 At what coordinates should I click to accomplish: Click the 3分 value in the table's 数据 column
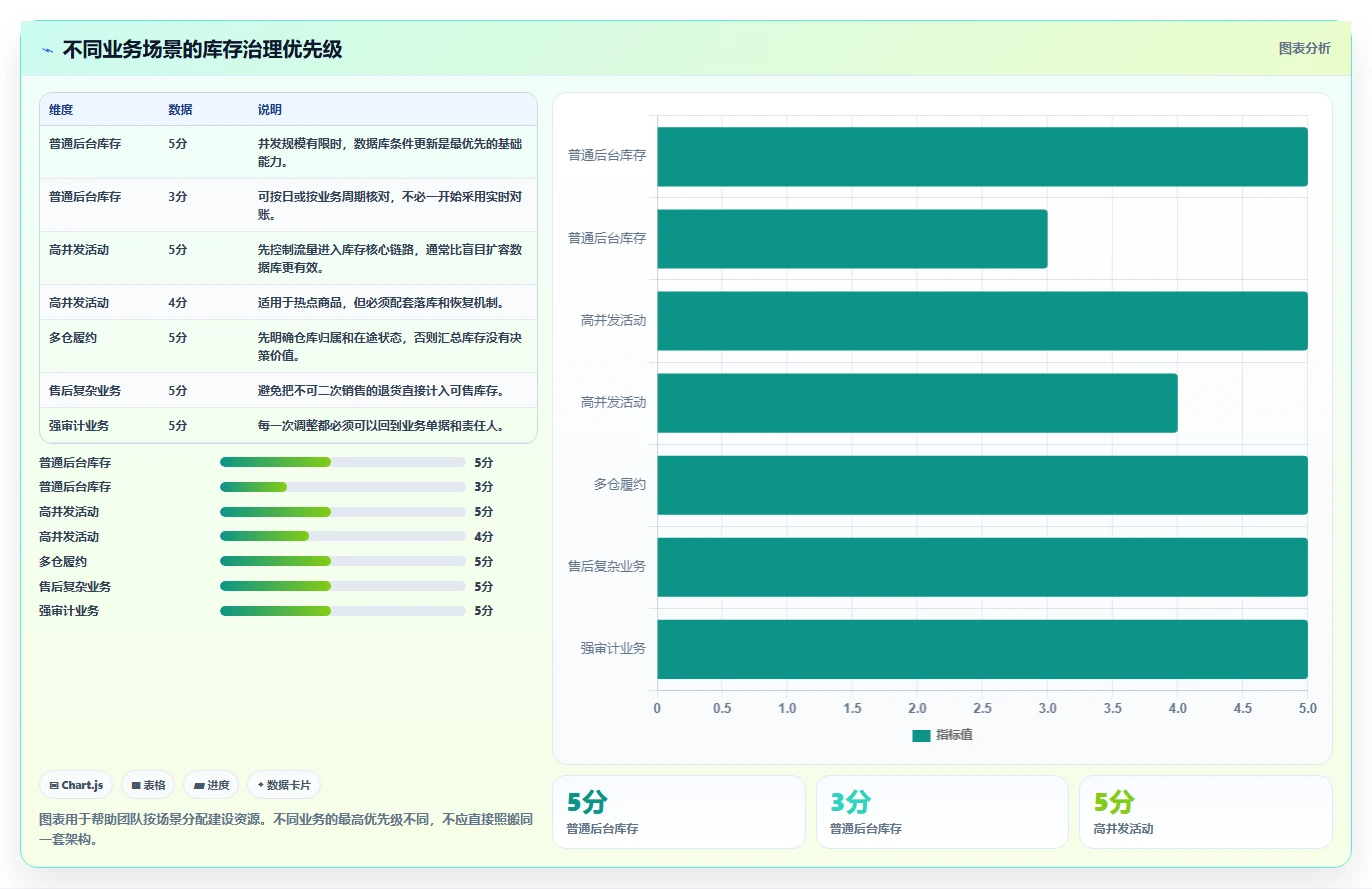pyautogui.click(x=178, y=197)
